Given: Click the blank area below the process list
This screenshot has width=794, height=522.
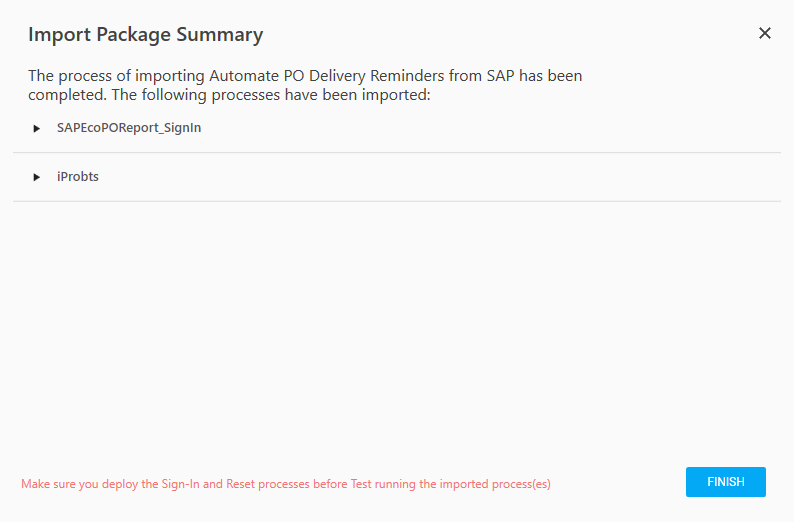Looking at the screenshot, I should click(x=397, y=320).
